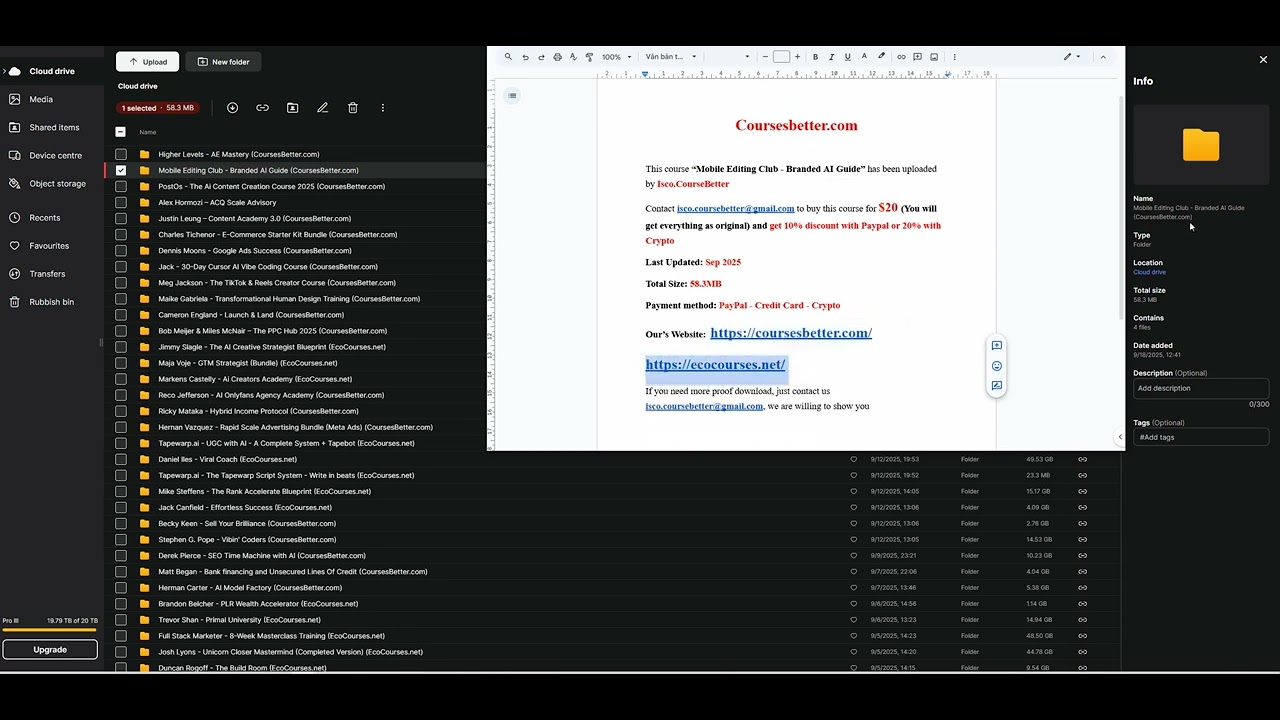The height and width of the screenshot is (720, 1280).
Task: Click the New folder button
Action: click(x=223, y=62)
